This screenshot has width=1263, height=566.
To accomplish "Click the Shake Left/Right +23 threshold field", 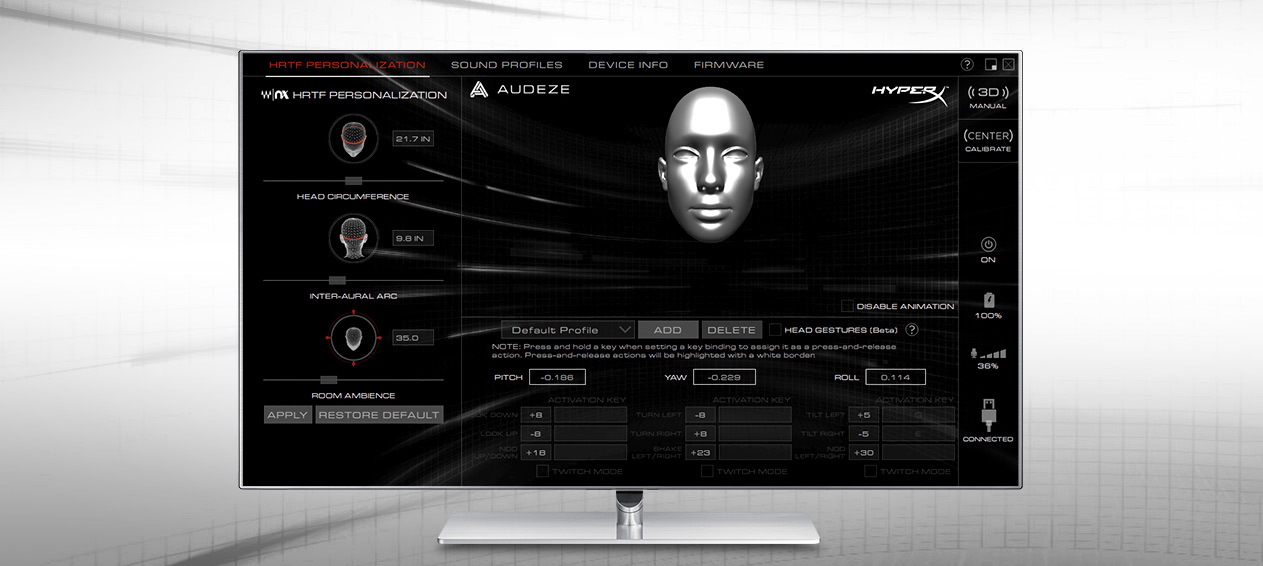I will 700,453.
